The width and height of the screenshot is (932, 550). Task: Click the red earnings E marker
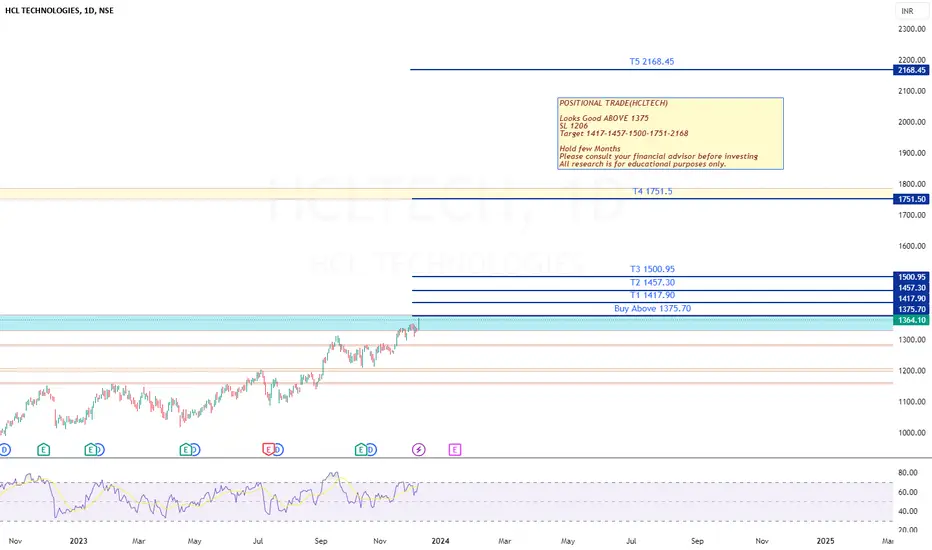click(x=268, y=450)
